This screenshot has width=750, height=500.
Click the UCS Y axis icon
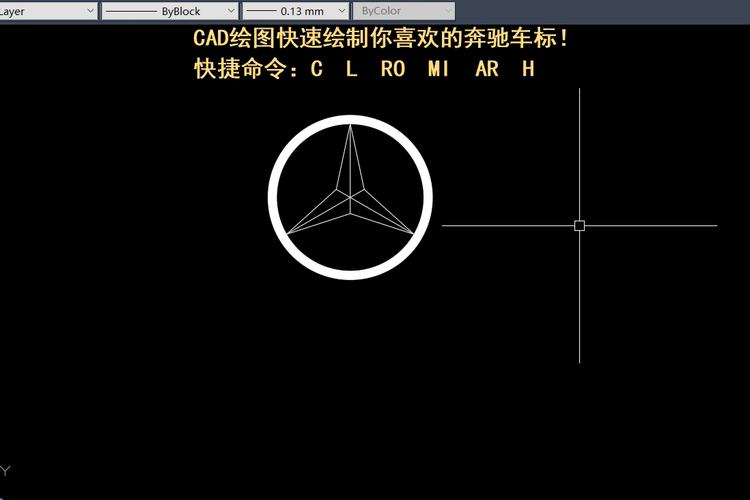point(5,470)
